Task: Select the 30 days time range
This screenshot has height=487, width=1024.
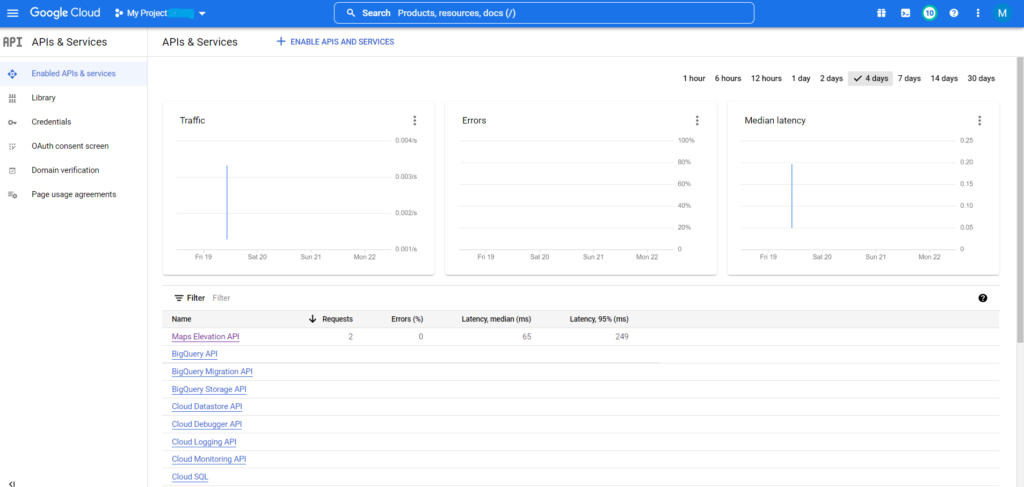Action: (x=981, y=78)
